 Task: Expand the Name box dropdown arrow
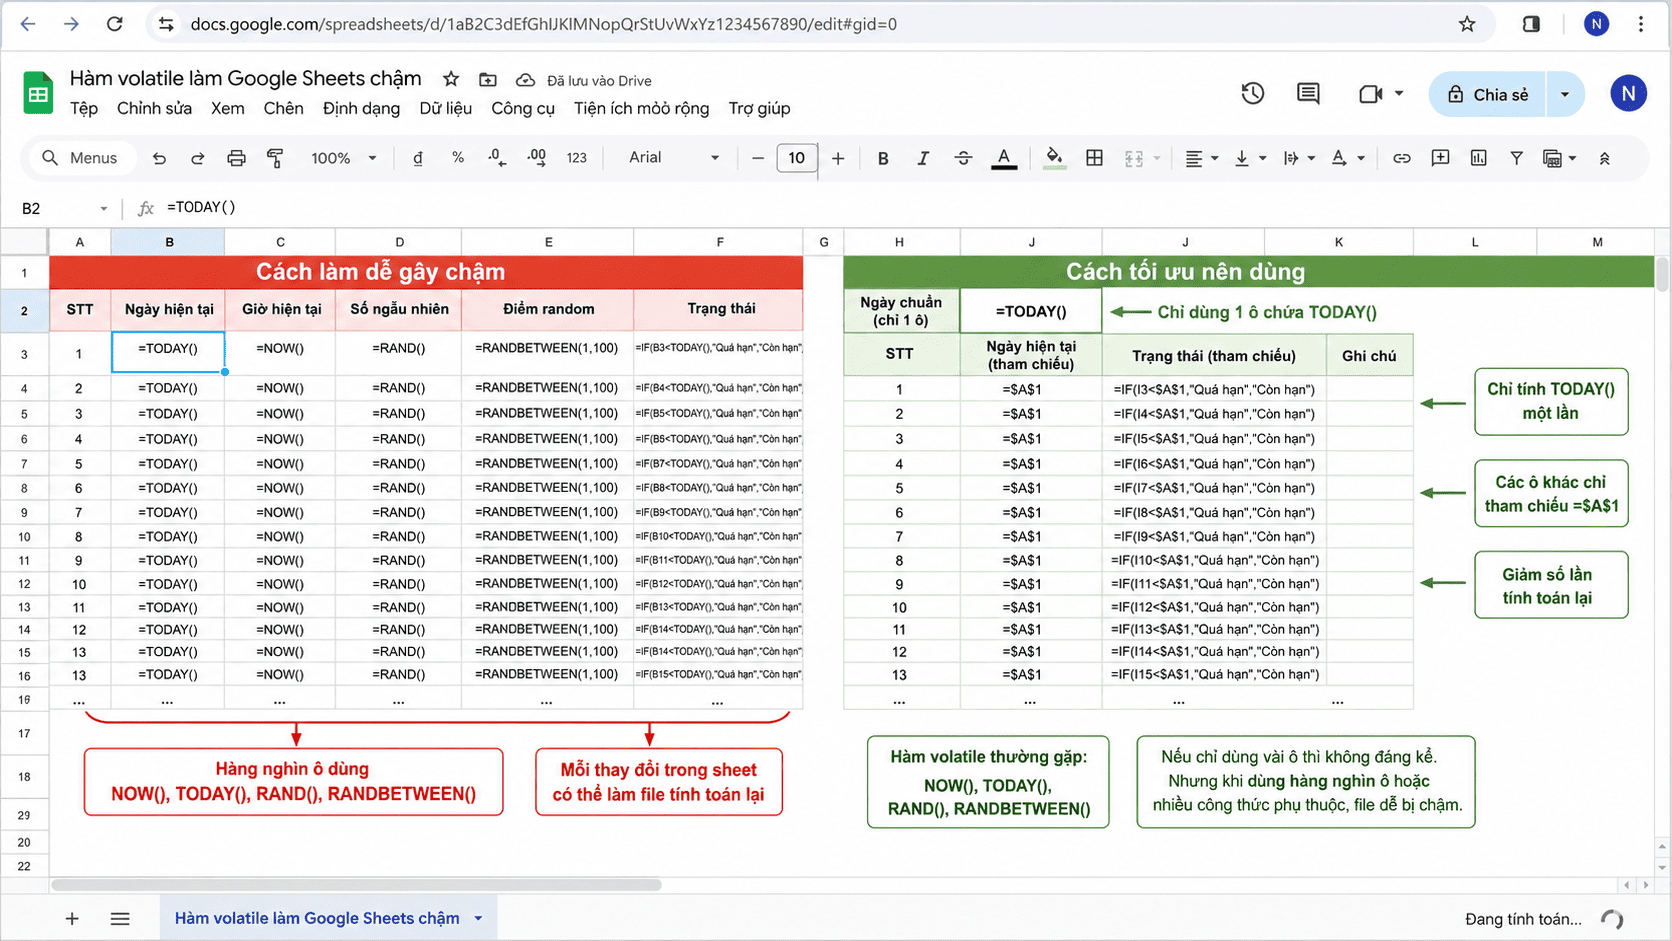pyautogui.click(x=103, y=208)
